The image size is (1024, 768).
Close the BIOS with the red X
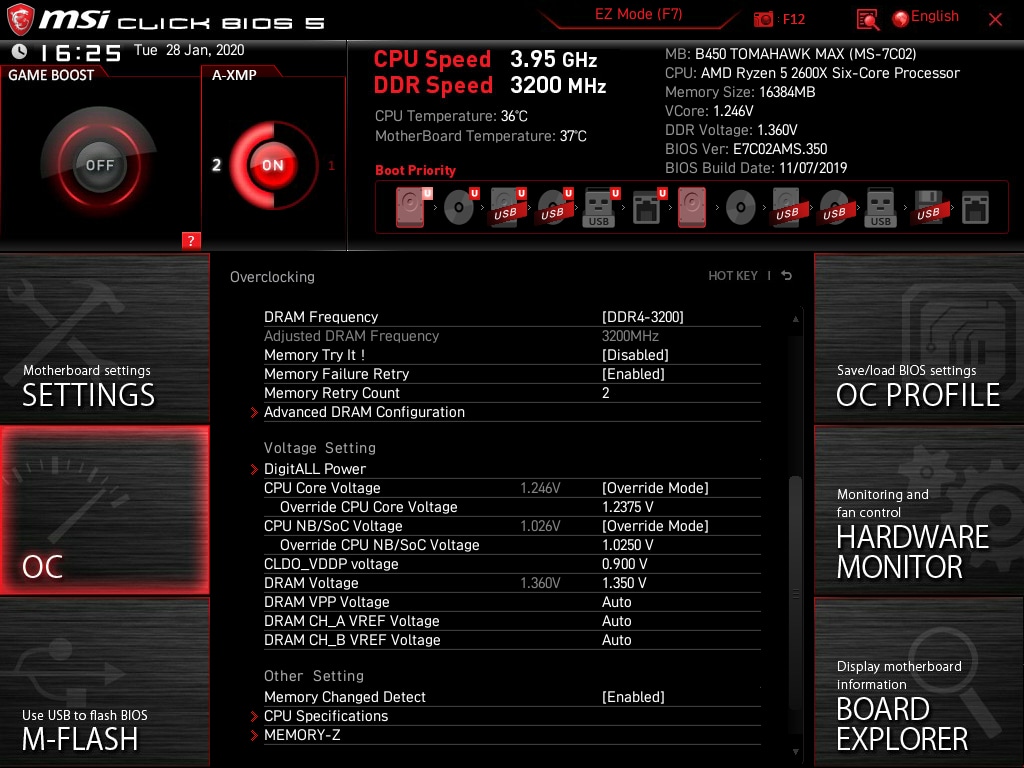point(995,20)
